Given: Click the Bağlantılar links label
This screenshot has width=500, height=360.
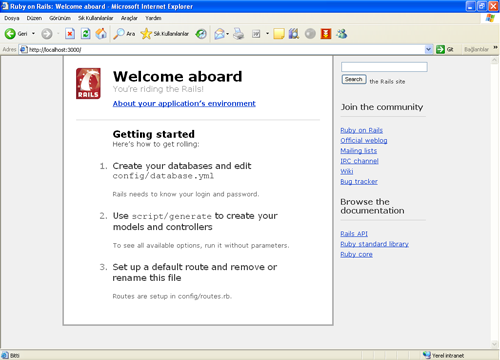Looking at the screenshot, I should [x=476, y=49].
